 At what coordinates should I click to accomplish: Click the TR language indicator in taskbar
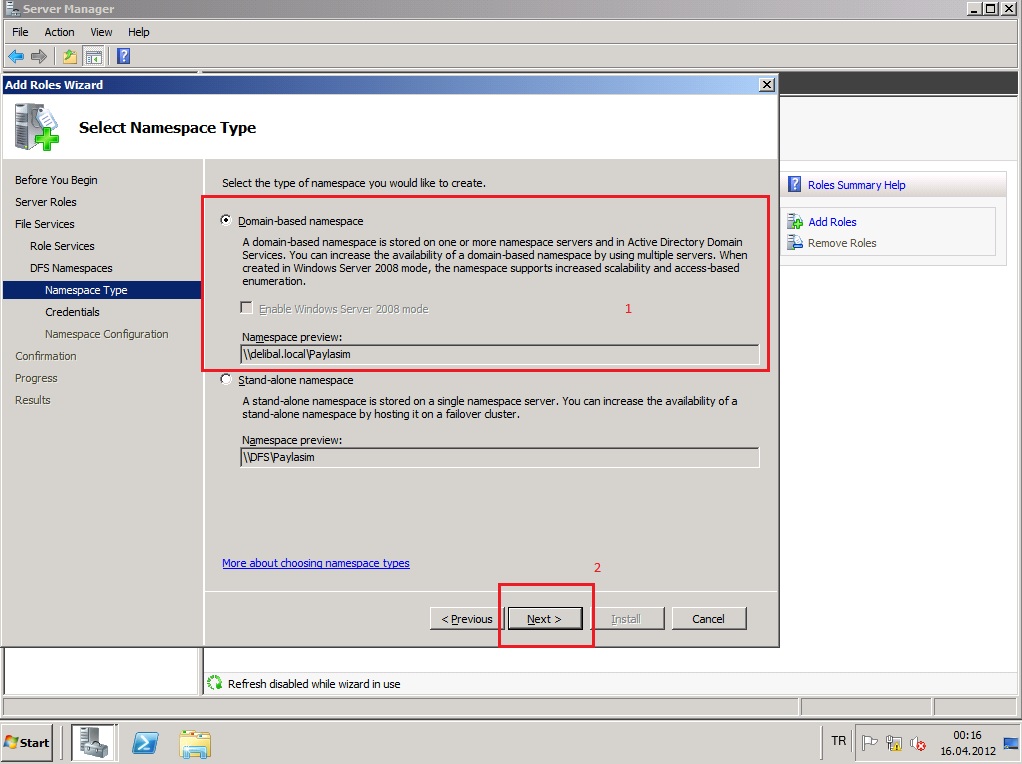pyautogui.click(x=838, y=742)
